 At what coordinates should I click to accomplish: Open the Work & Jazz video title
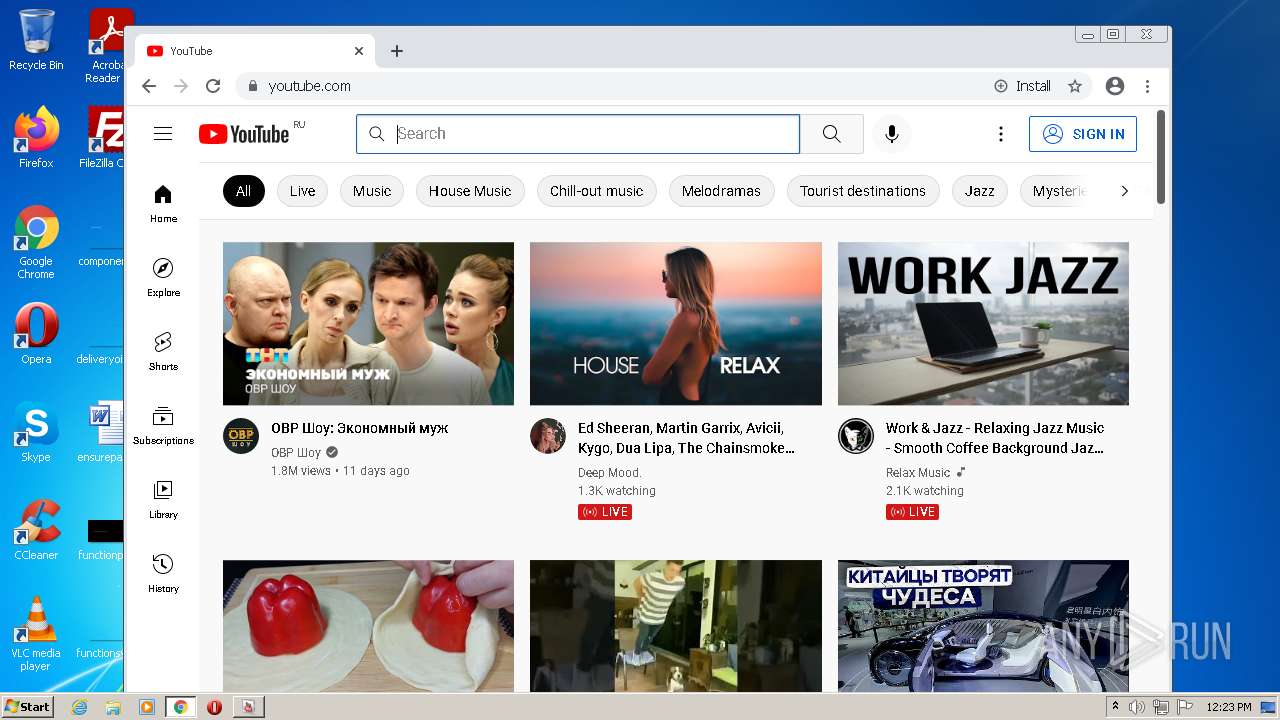995,438
